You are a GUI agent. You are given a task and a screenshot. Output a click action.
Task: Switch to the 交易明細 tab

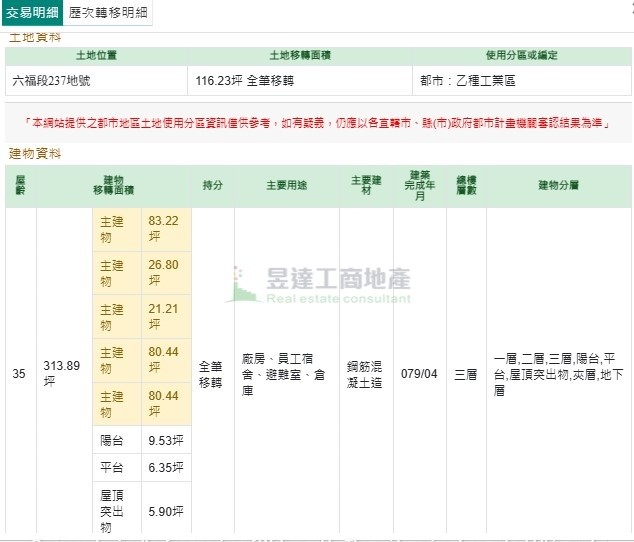32,13
